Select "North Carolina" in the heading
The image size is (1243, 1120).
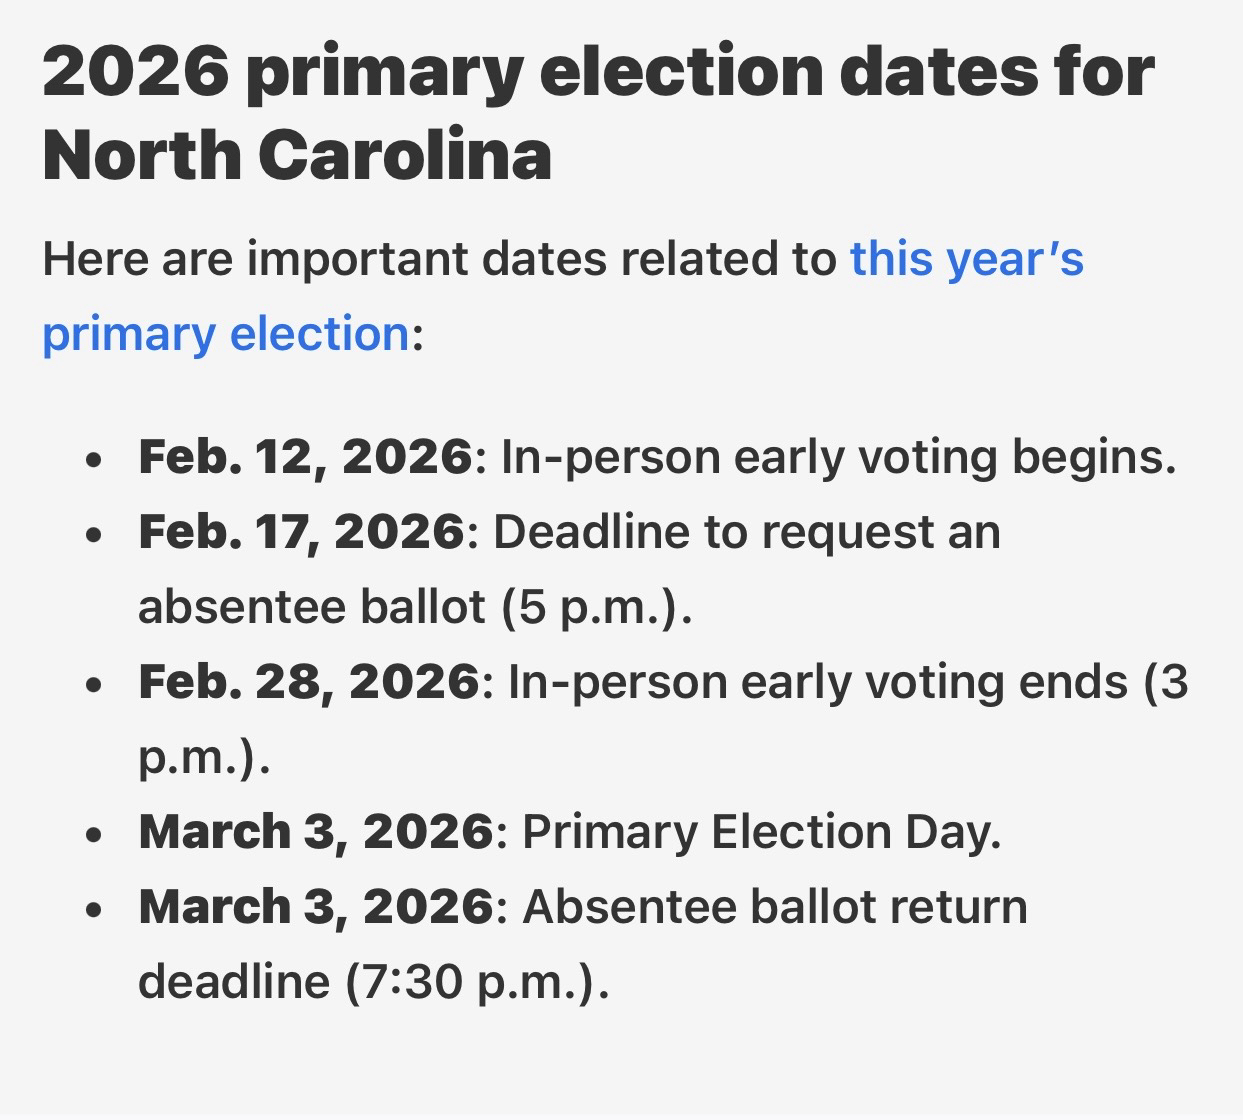297,155
